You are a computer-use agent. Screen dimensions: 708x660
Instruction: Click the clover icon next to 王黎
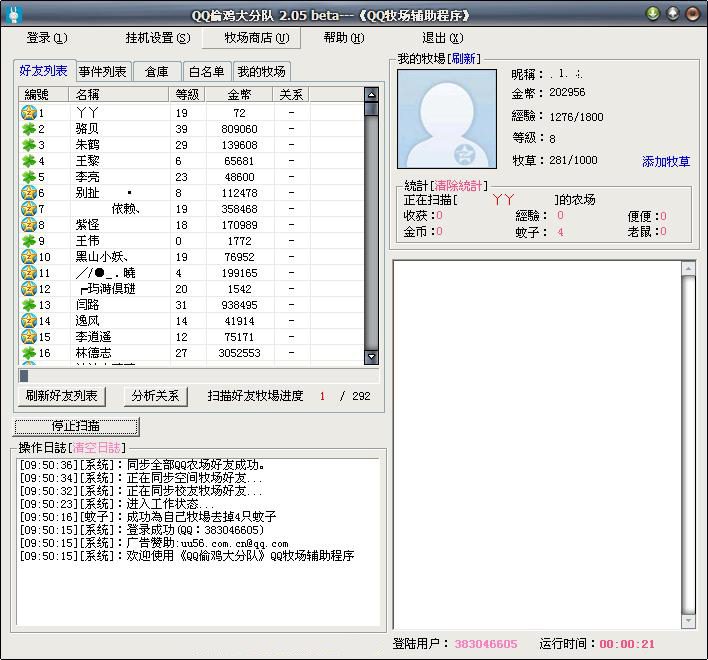(x=29, y=161)
